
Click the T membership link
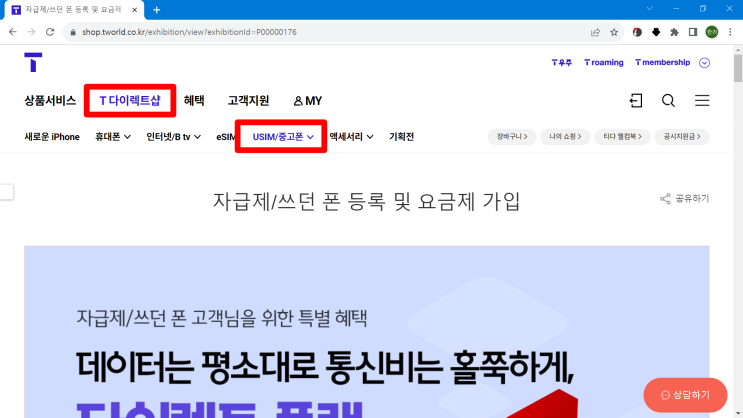tap(662, 63)
